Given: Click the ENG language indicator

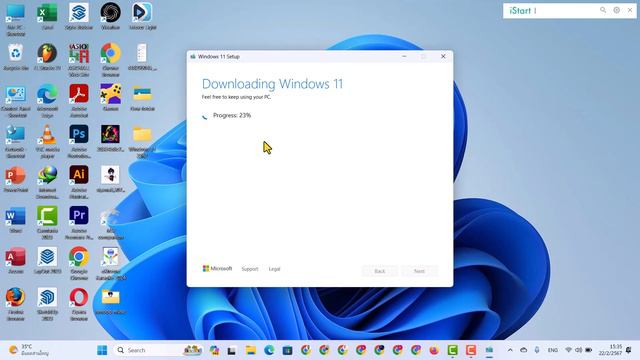Looking at the screenshot, I should [x=553, y=350].
